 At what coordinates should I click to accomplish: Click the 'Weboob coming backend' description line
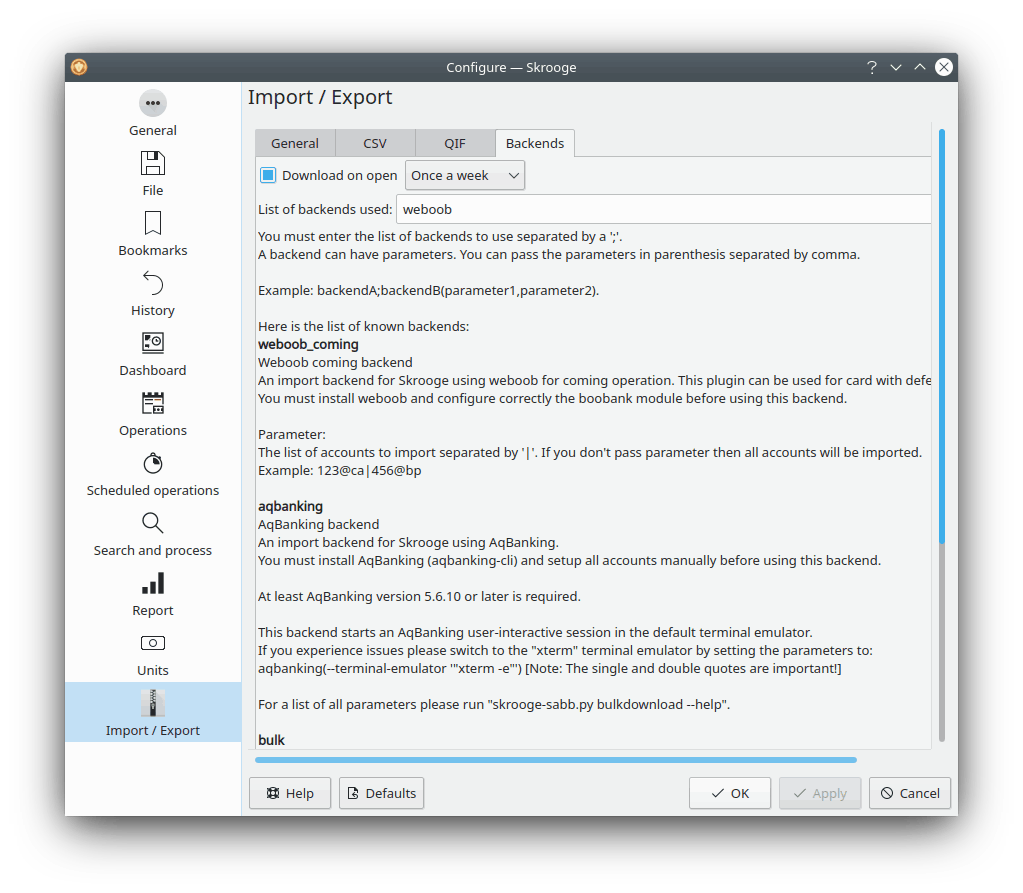pyautogui.click(x=335, y=362)
